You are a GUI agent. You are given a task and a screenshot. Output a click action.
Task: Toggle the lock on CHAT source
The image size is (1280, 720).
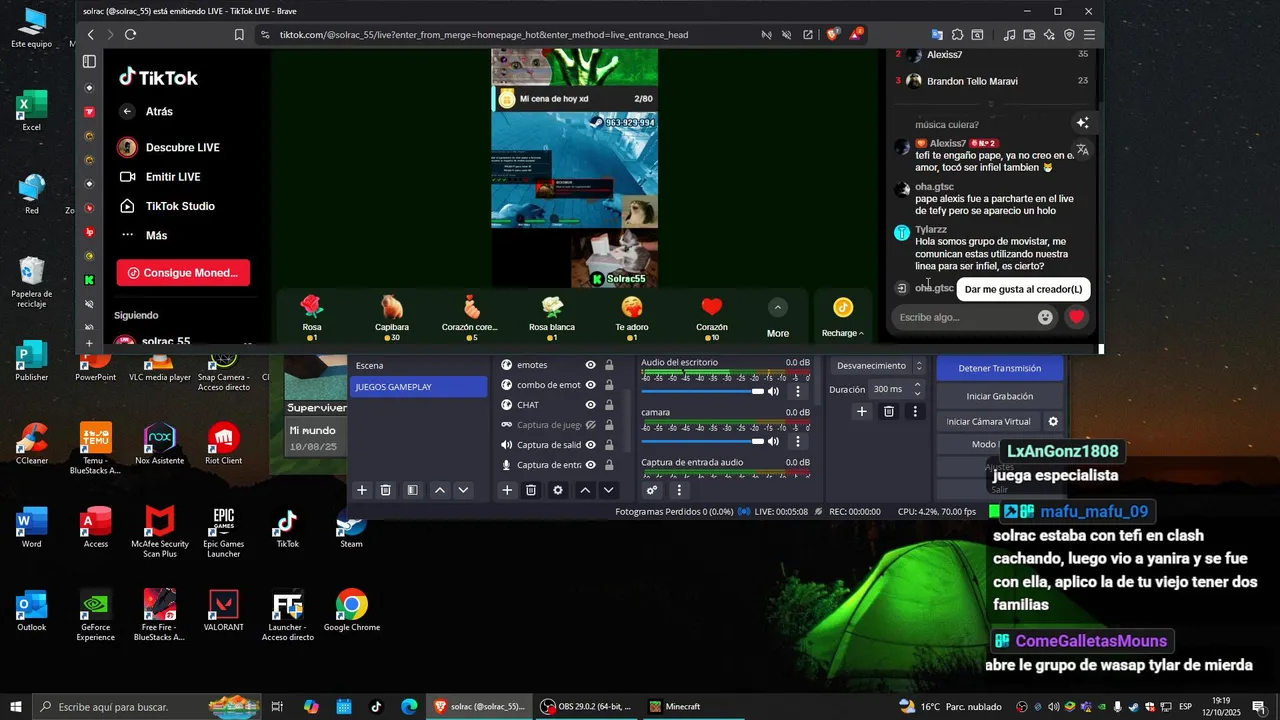tap(609, 405)
